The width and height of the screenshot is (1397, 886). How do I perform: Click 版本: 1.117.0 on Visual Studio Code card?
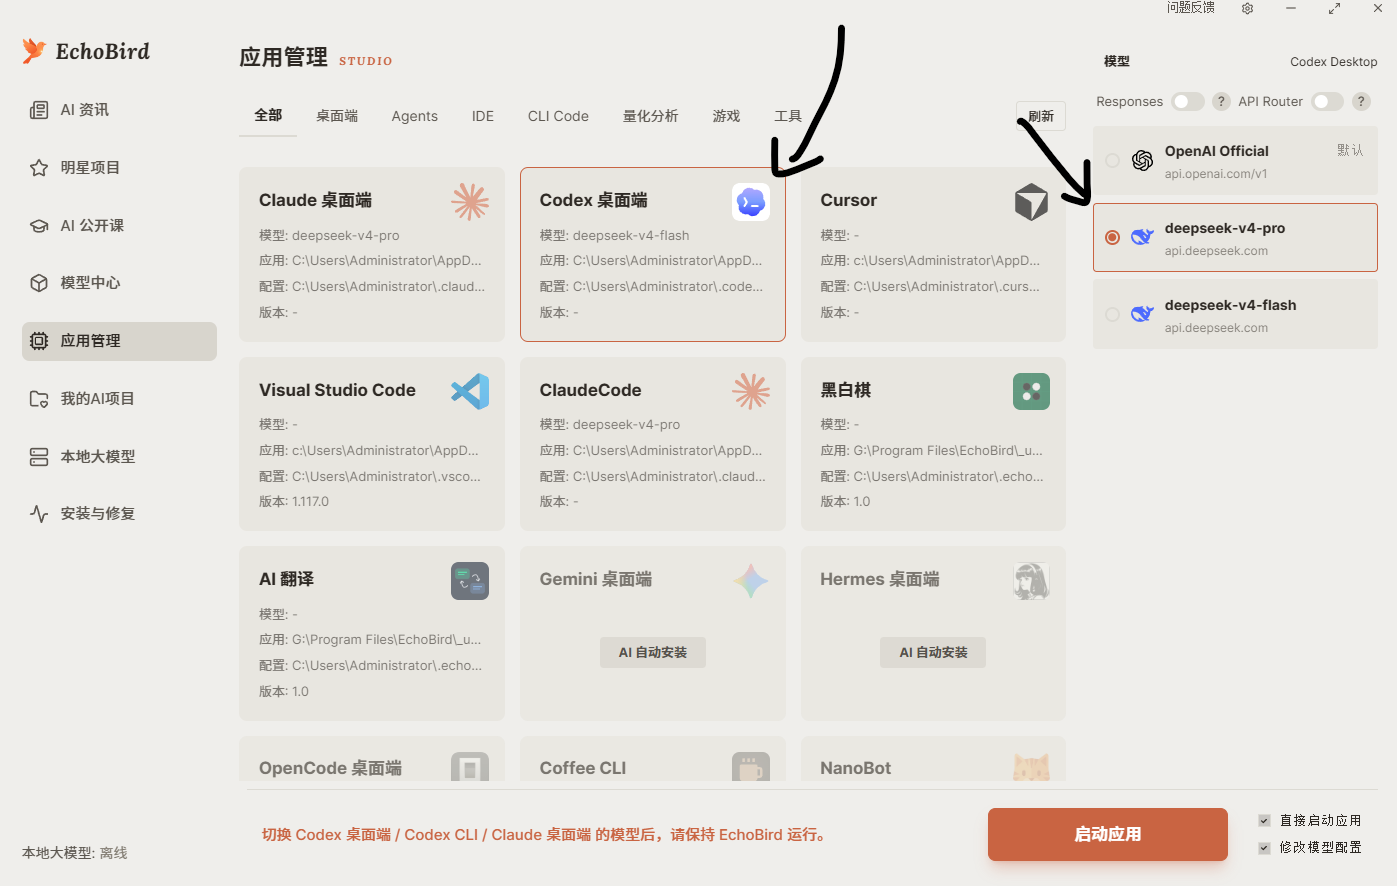click(294, 502)
